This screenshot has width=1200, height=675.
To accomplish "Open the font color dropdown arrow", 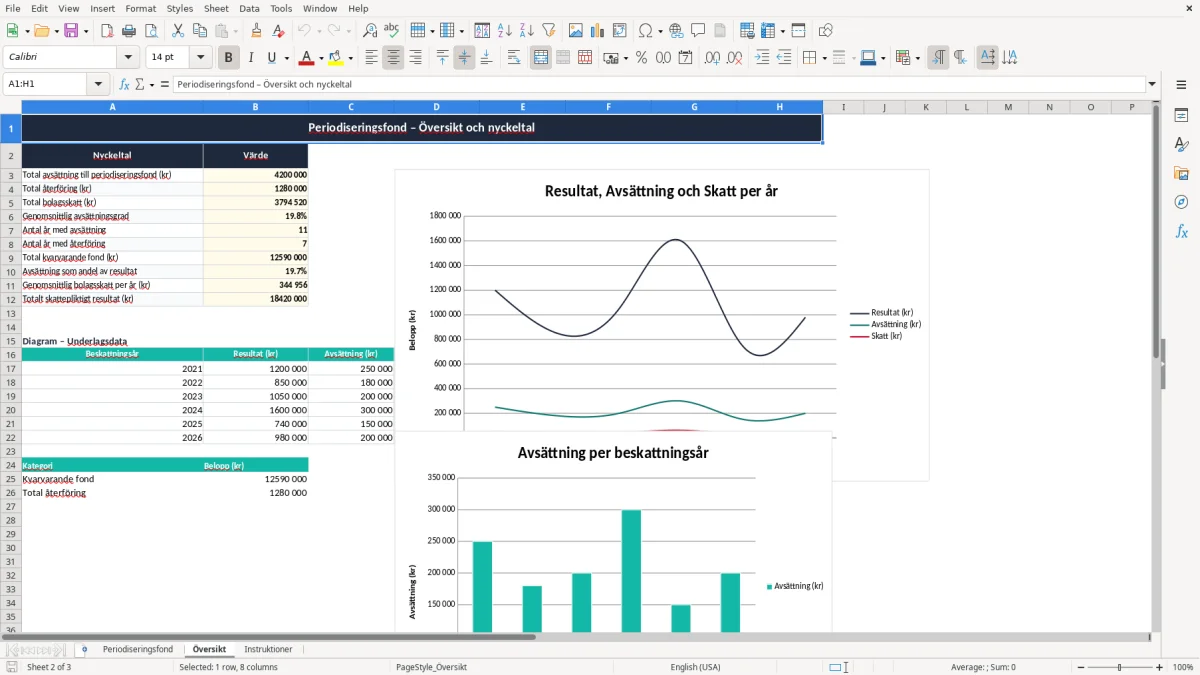I will (x=321, y=58).
